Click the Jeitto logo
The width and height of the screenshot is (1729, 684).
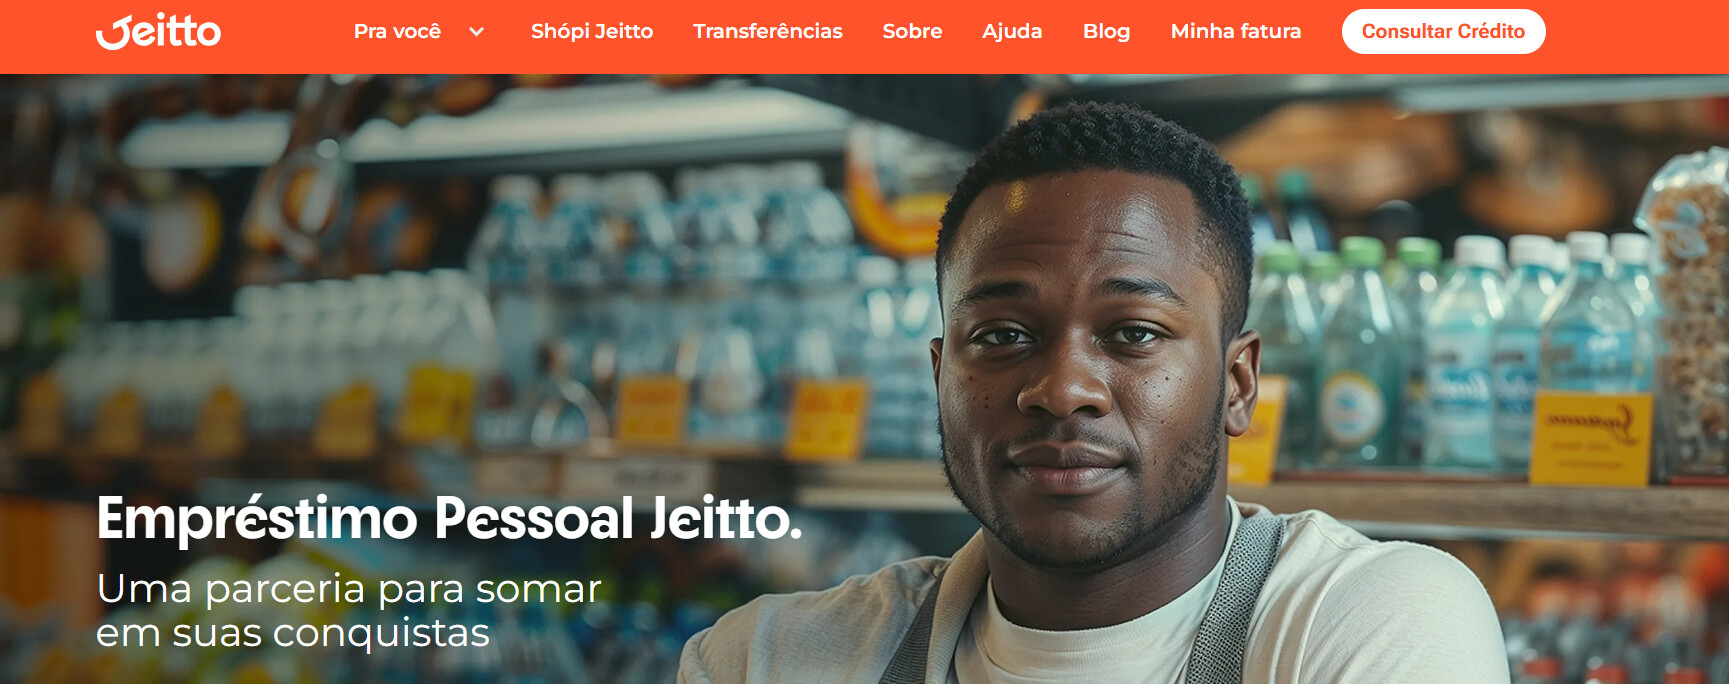pyautogui.click(x=158, y=31)
